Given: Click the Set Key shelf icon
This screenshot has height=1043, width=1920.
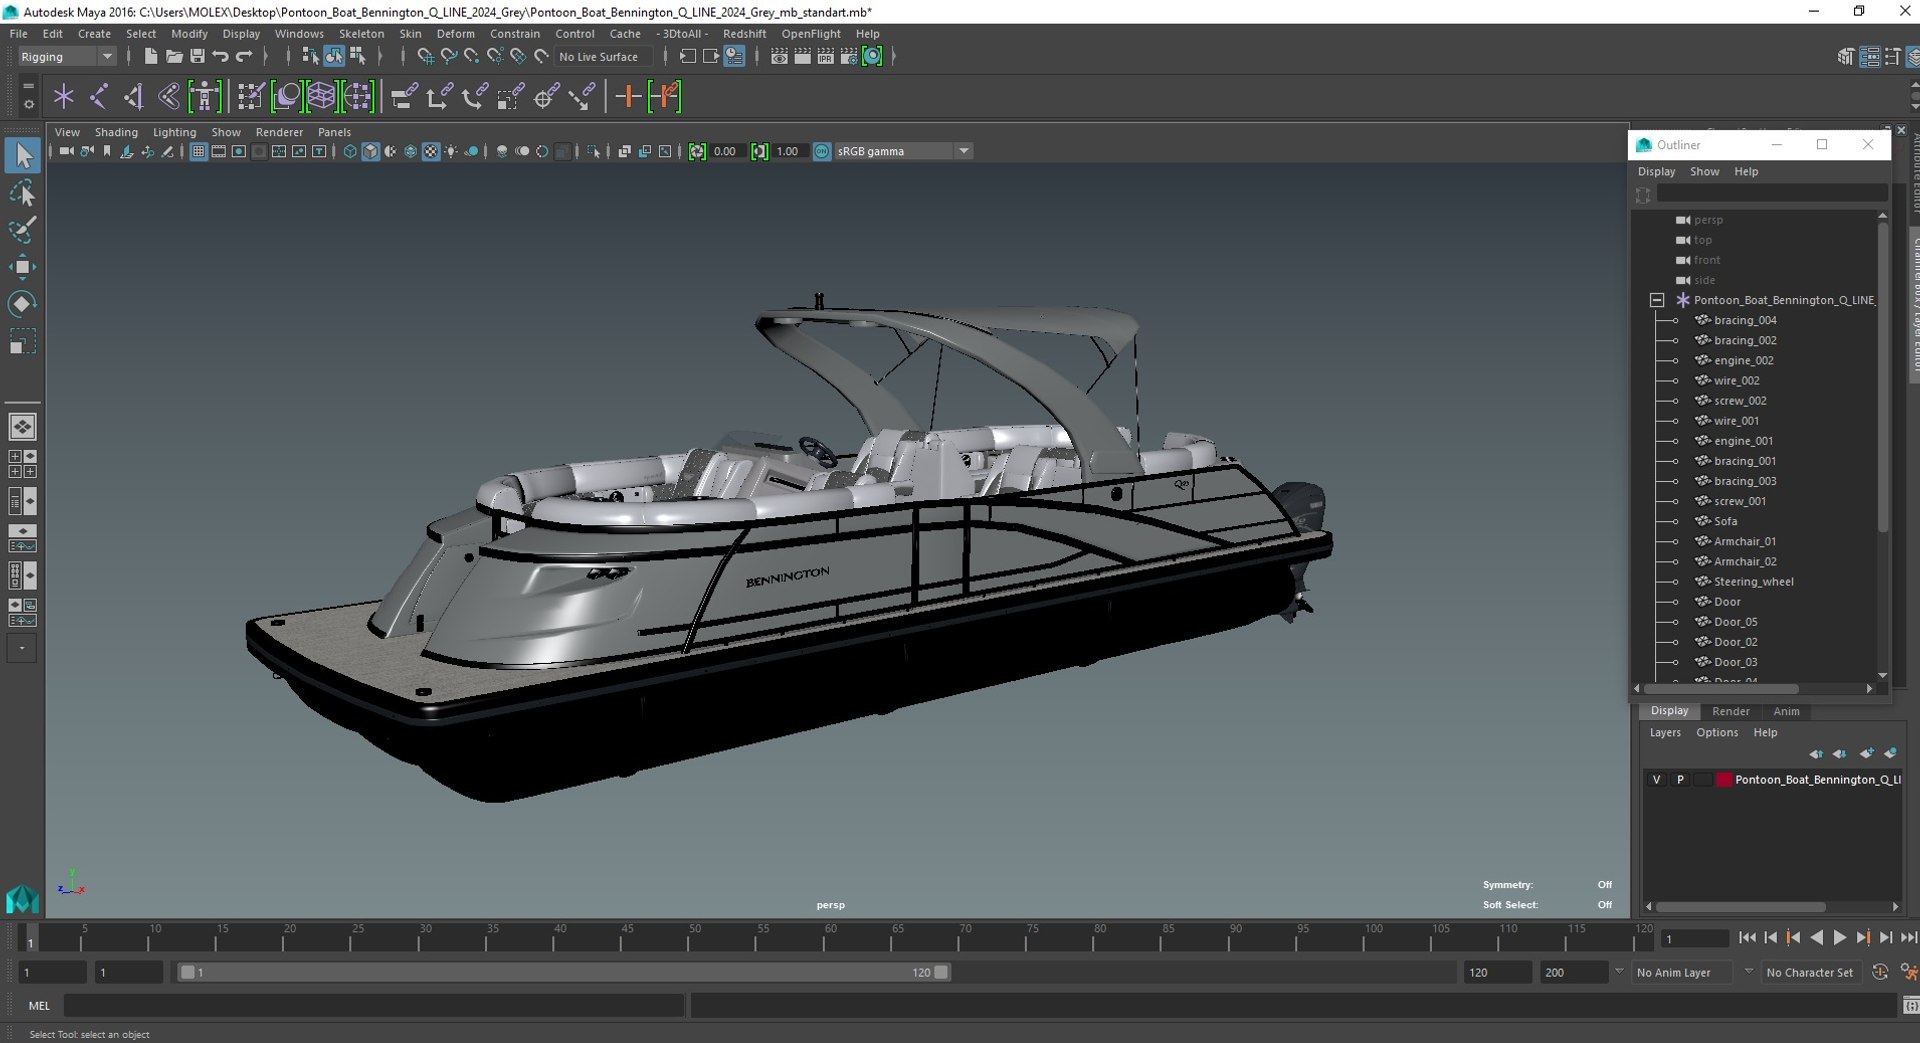Looking at the screenshot, I should pyautogui.click(x=628, y=97).
